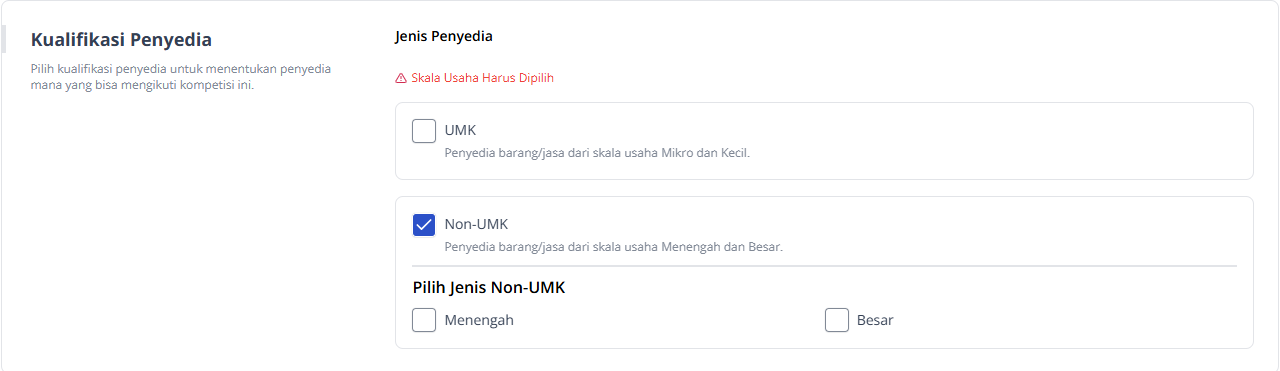The height and width of the screenshot is (371, 1280).
Task: Click the "Jenis Penyedia" field label
Action: click(444, 37)
